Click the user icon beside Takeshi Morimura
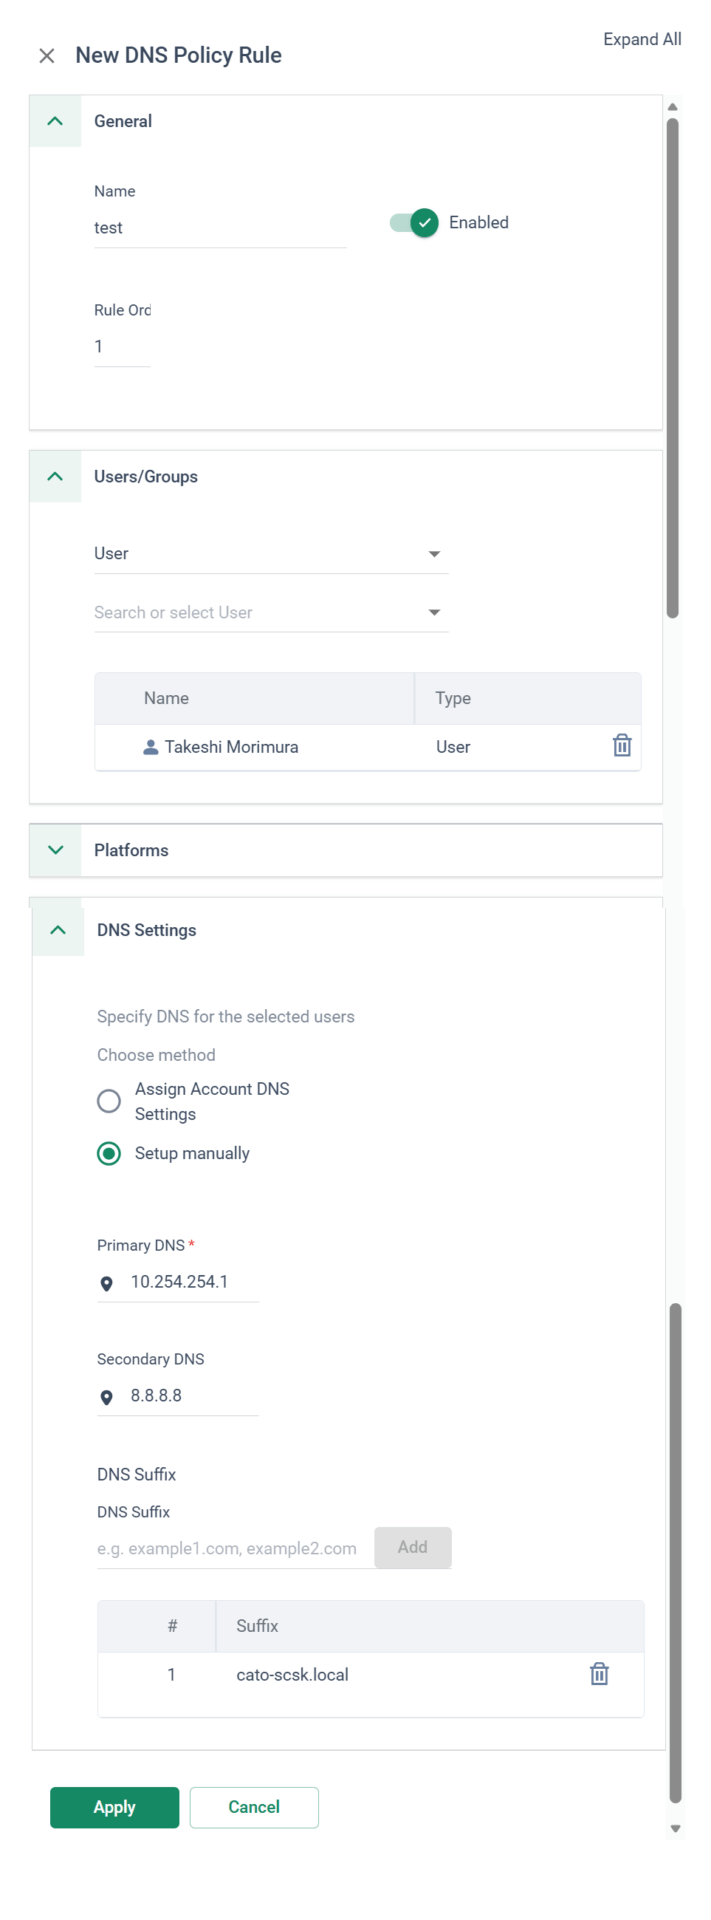 click(151, 747)
